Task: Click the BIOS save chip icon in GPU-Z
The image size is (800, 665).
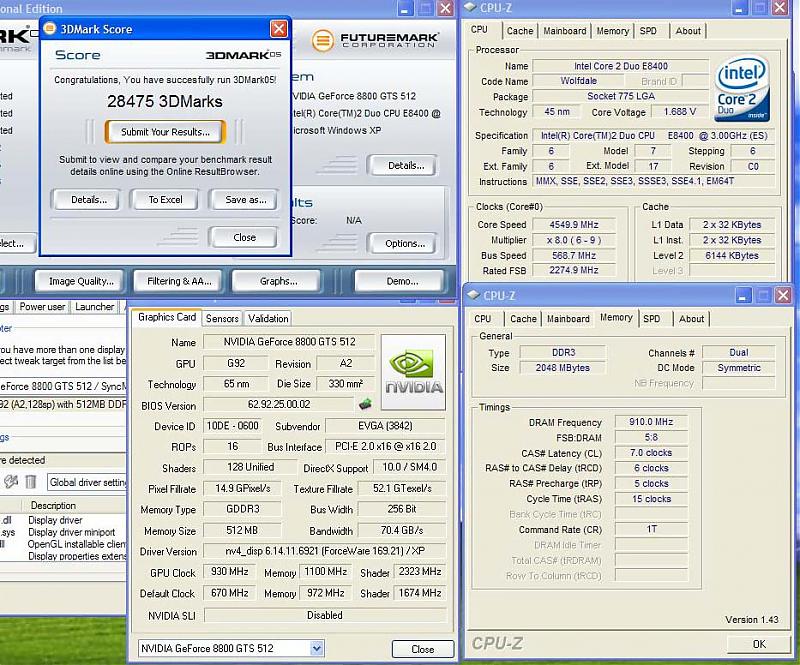Action: point(365,405)
